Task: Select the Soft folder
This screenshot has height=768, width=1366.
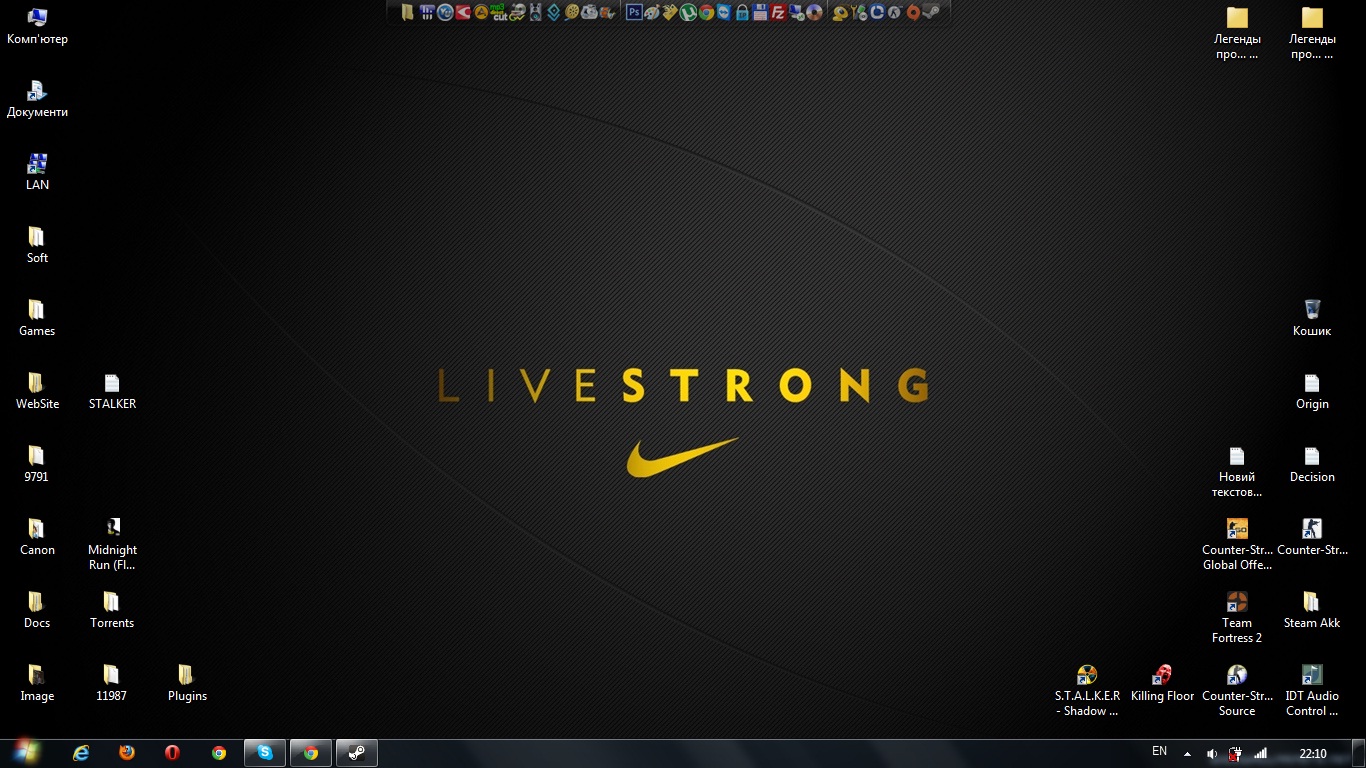Action: tap(37, 245)
